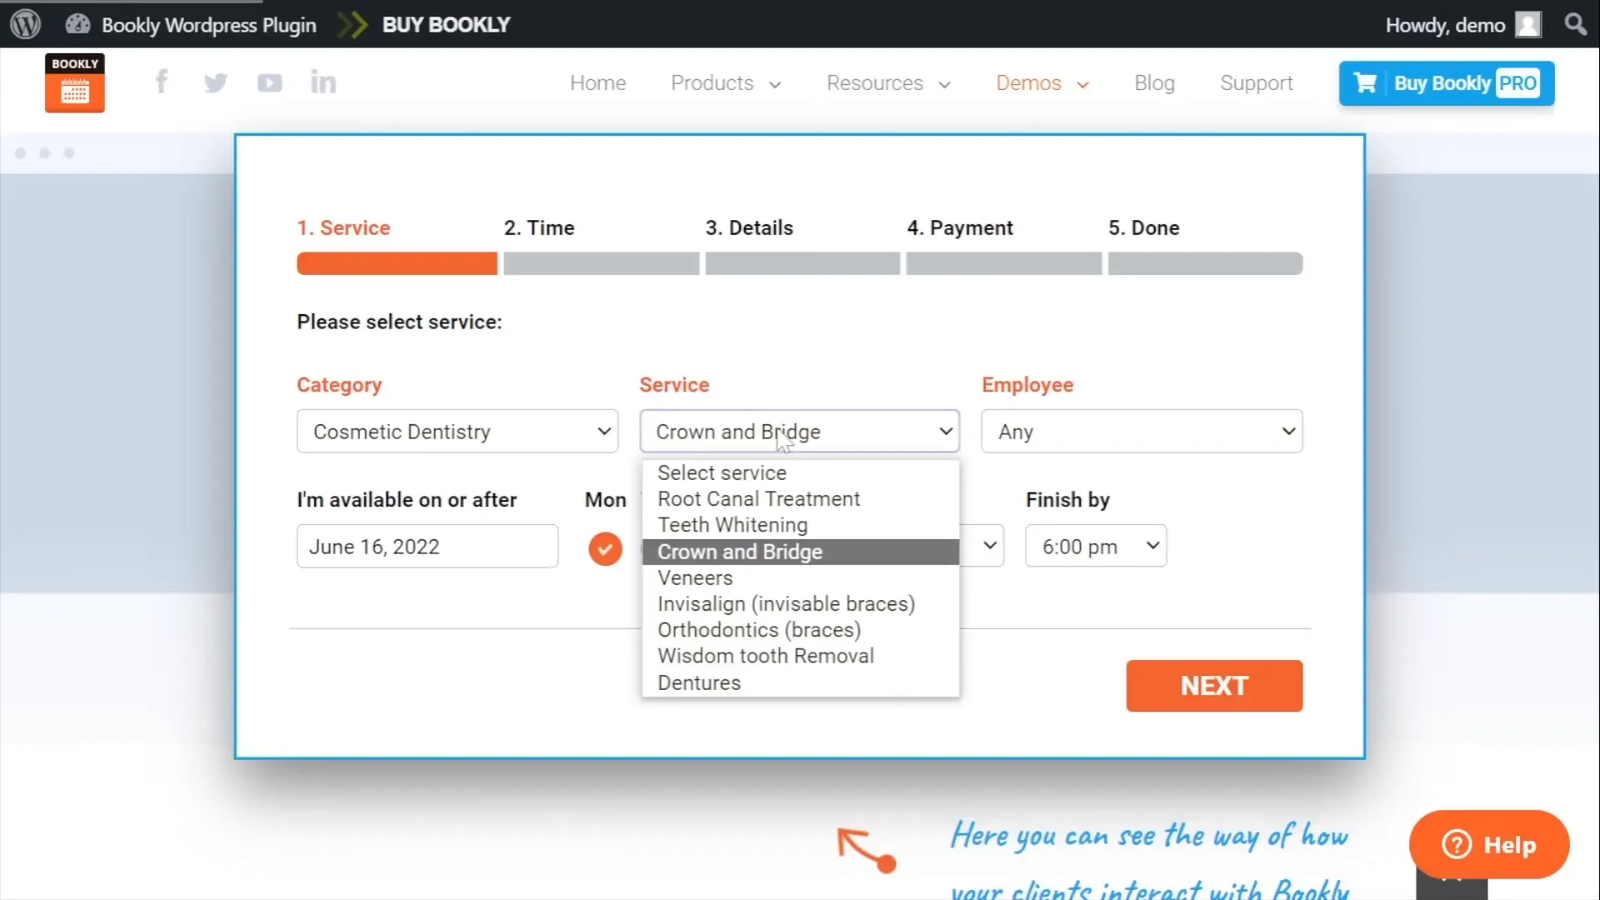The image size is (1600, 900).
Task: Collapse the Service dropdown showing Crown and Bridge
Action: pyautogui.click(x=799, y=431)
